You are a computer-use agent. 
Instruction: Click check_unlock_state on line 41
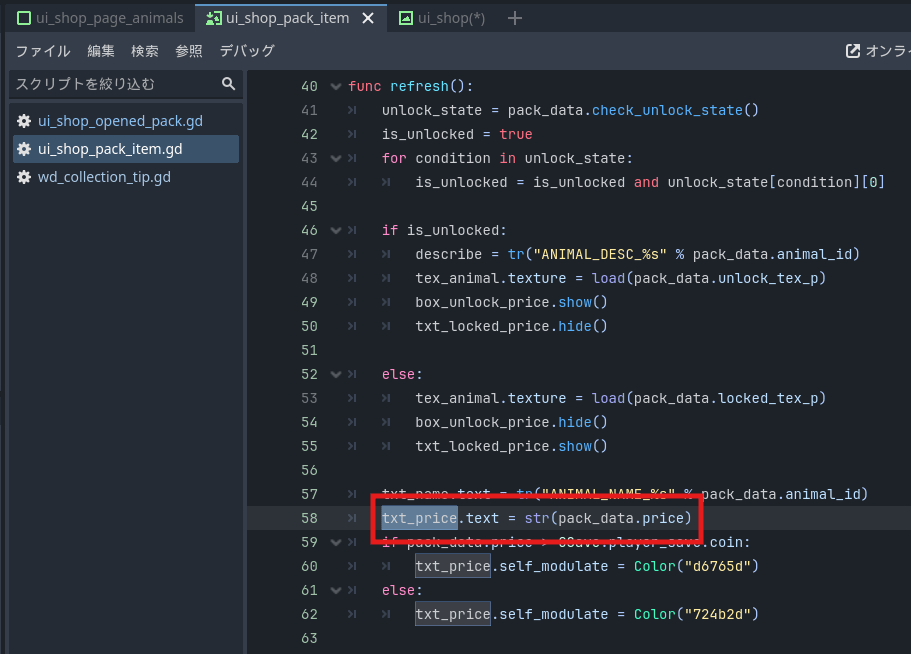click(667, 110)
